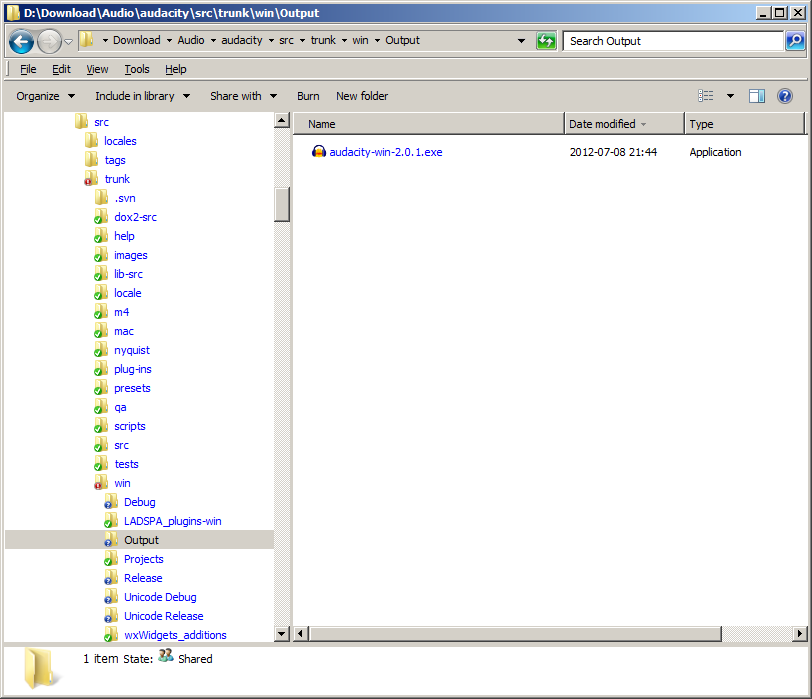Select the Debug folder in tree
812x699 pixels.
point(140,502)
